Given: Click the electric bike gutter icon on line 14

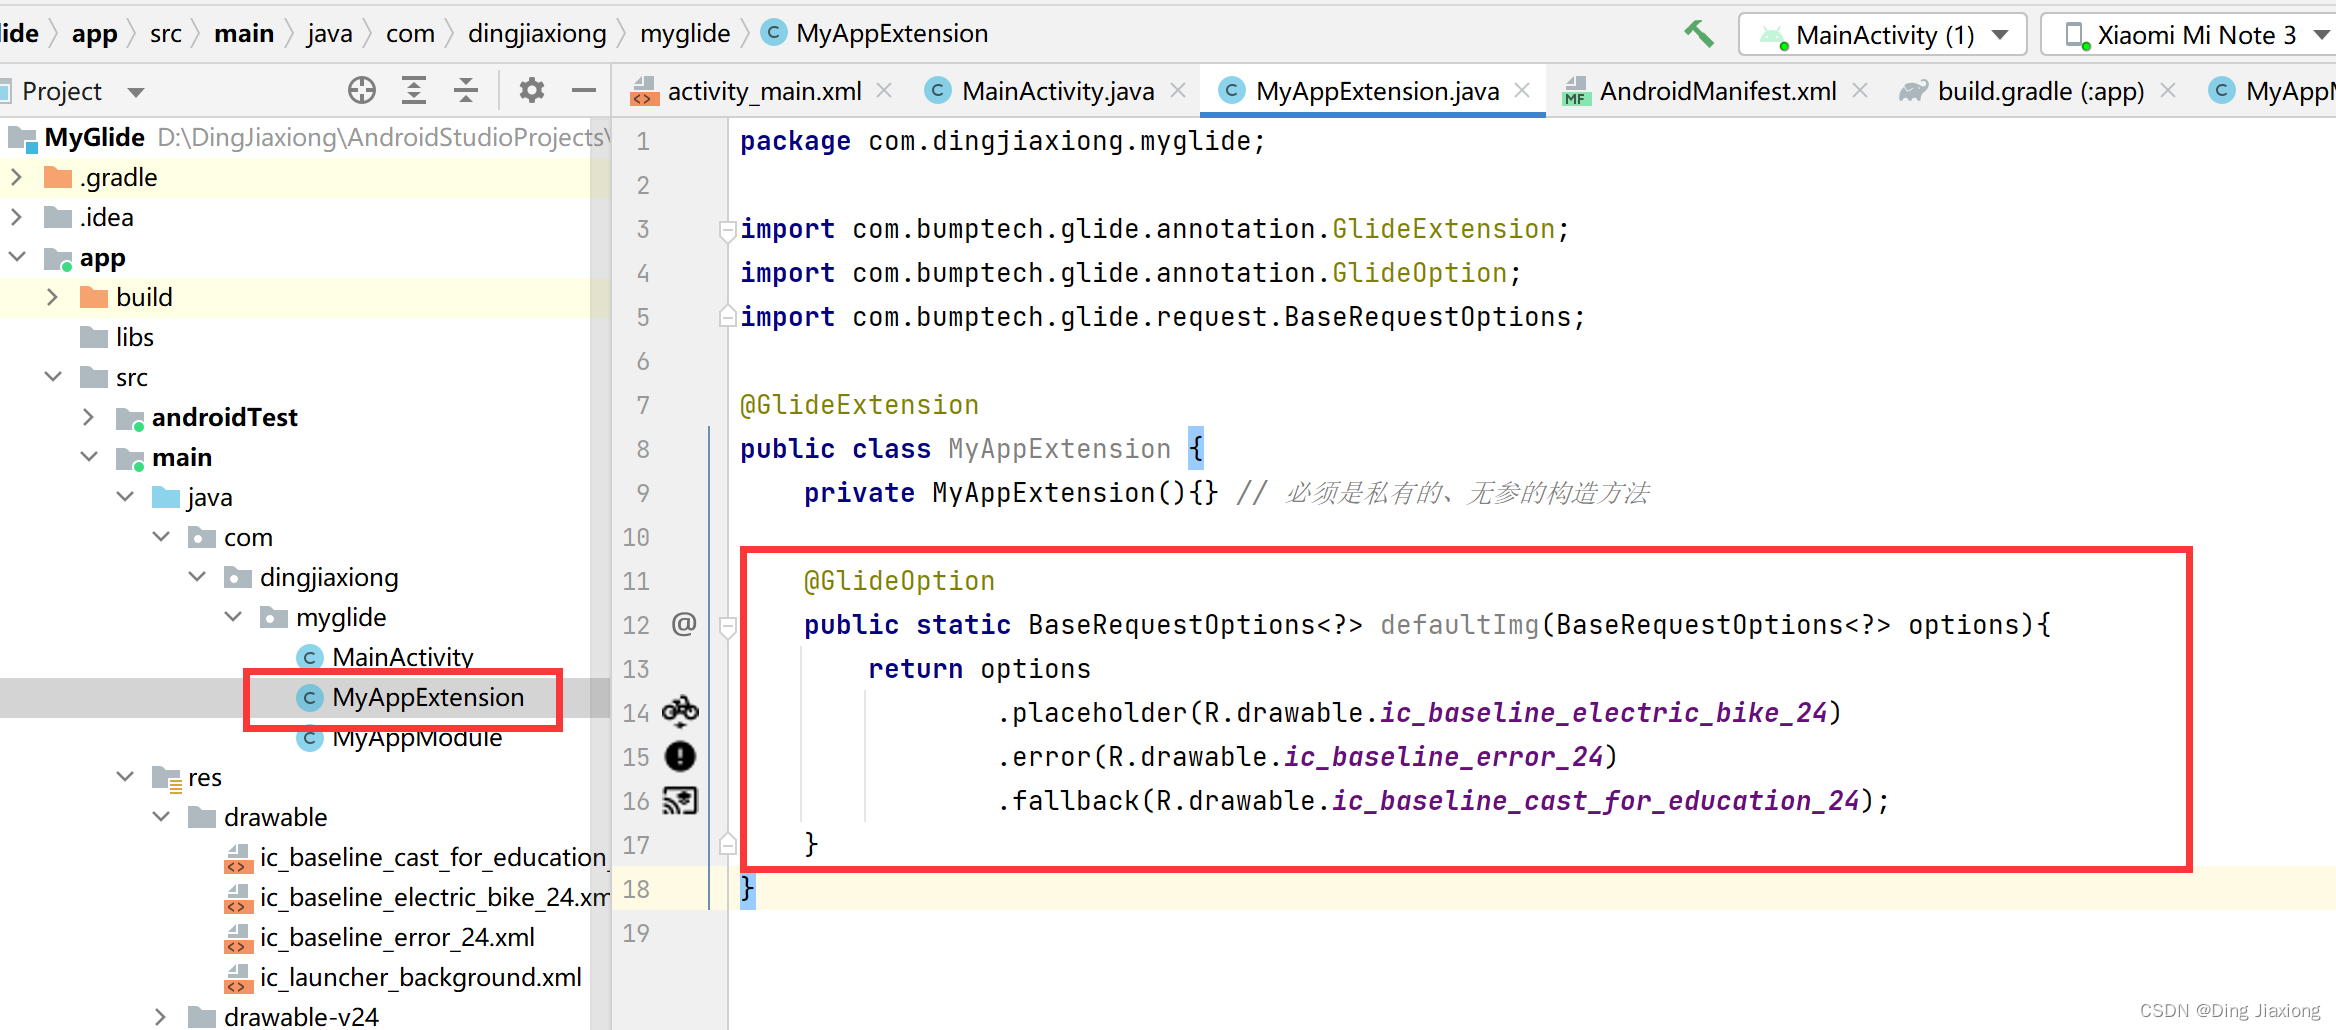Looking at the screenshot, I should [680, 712].
